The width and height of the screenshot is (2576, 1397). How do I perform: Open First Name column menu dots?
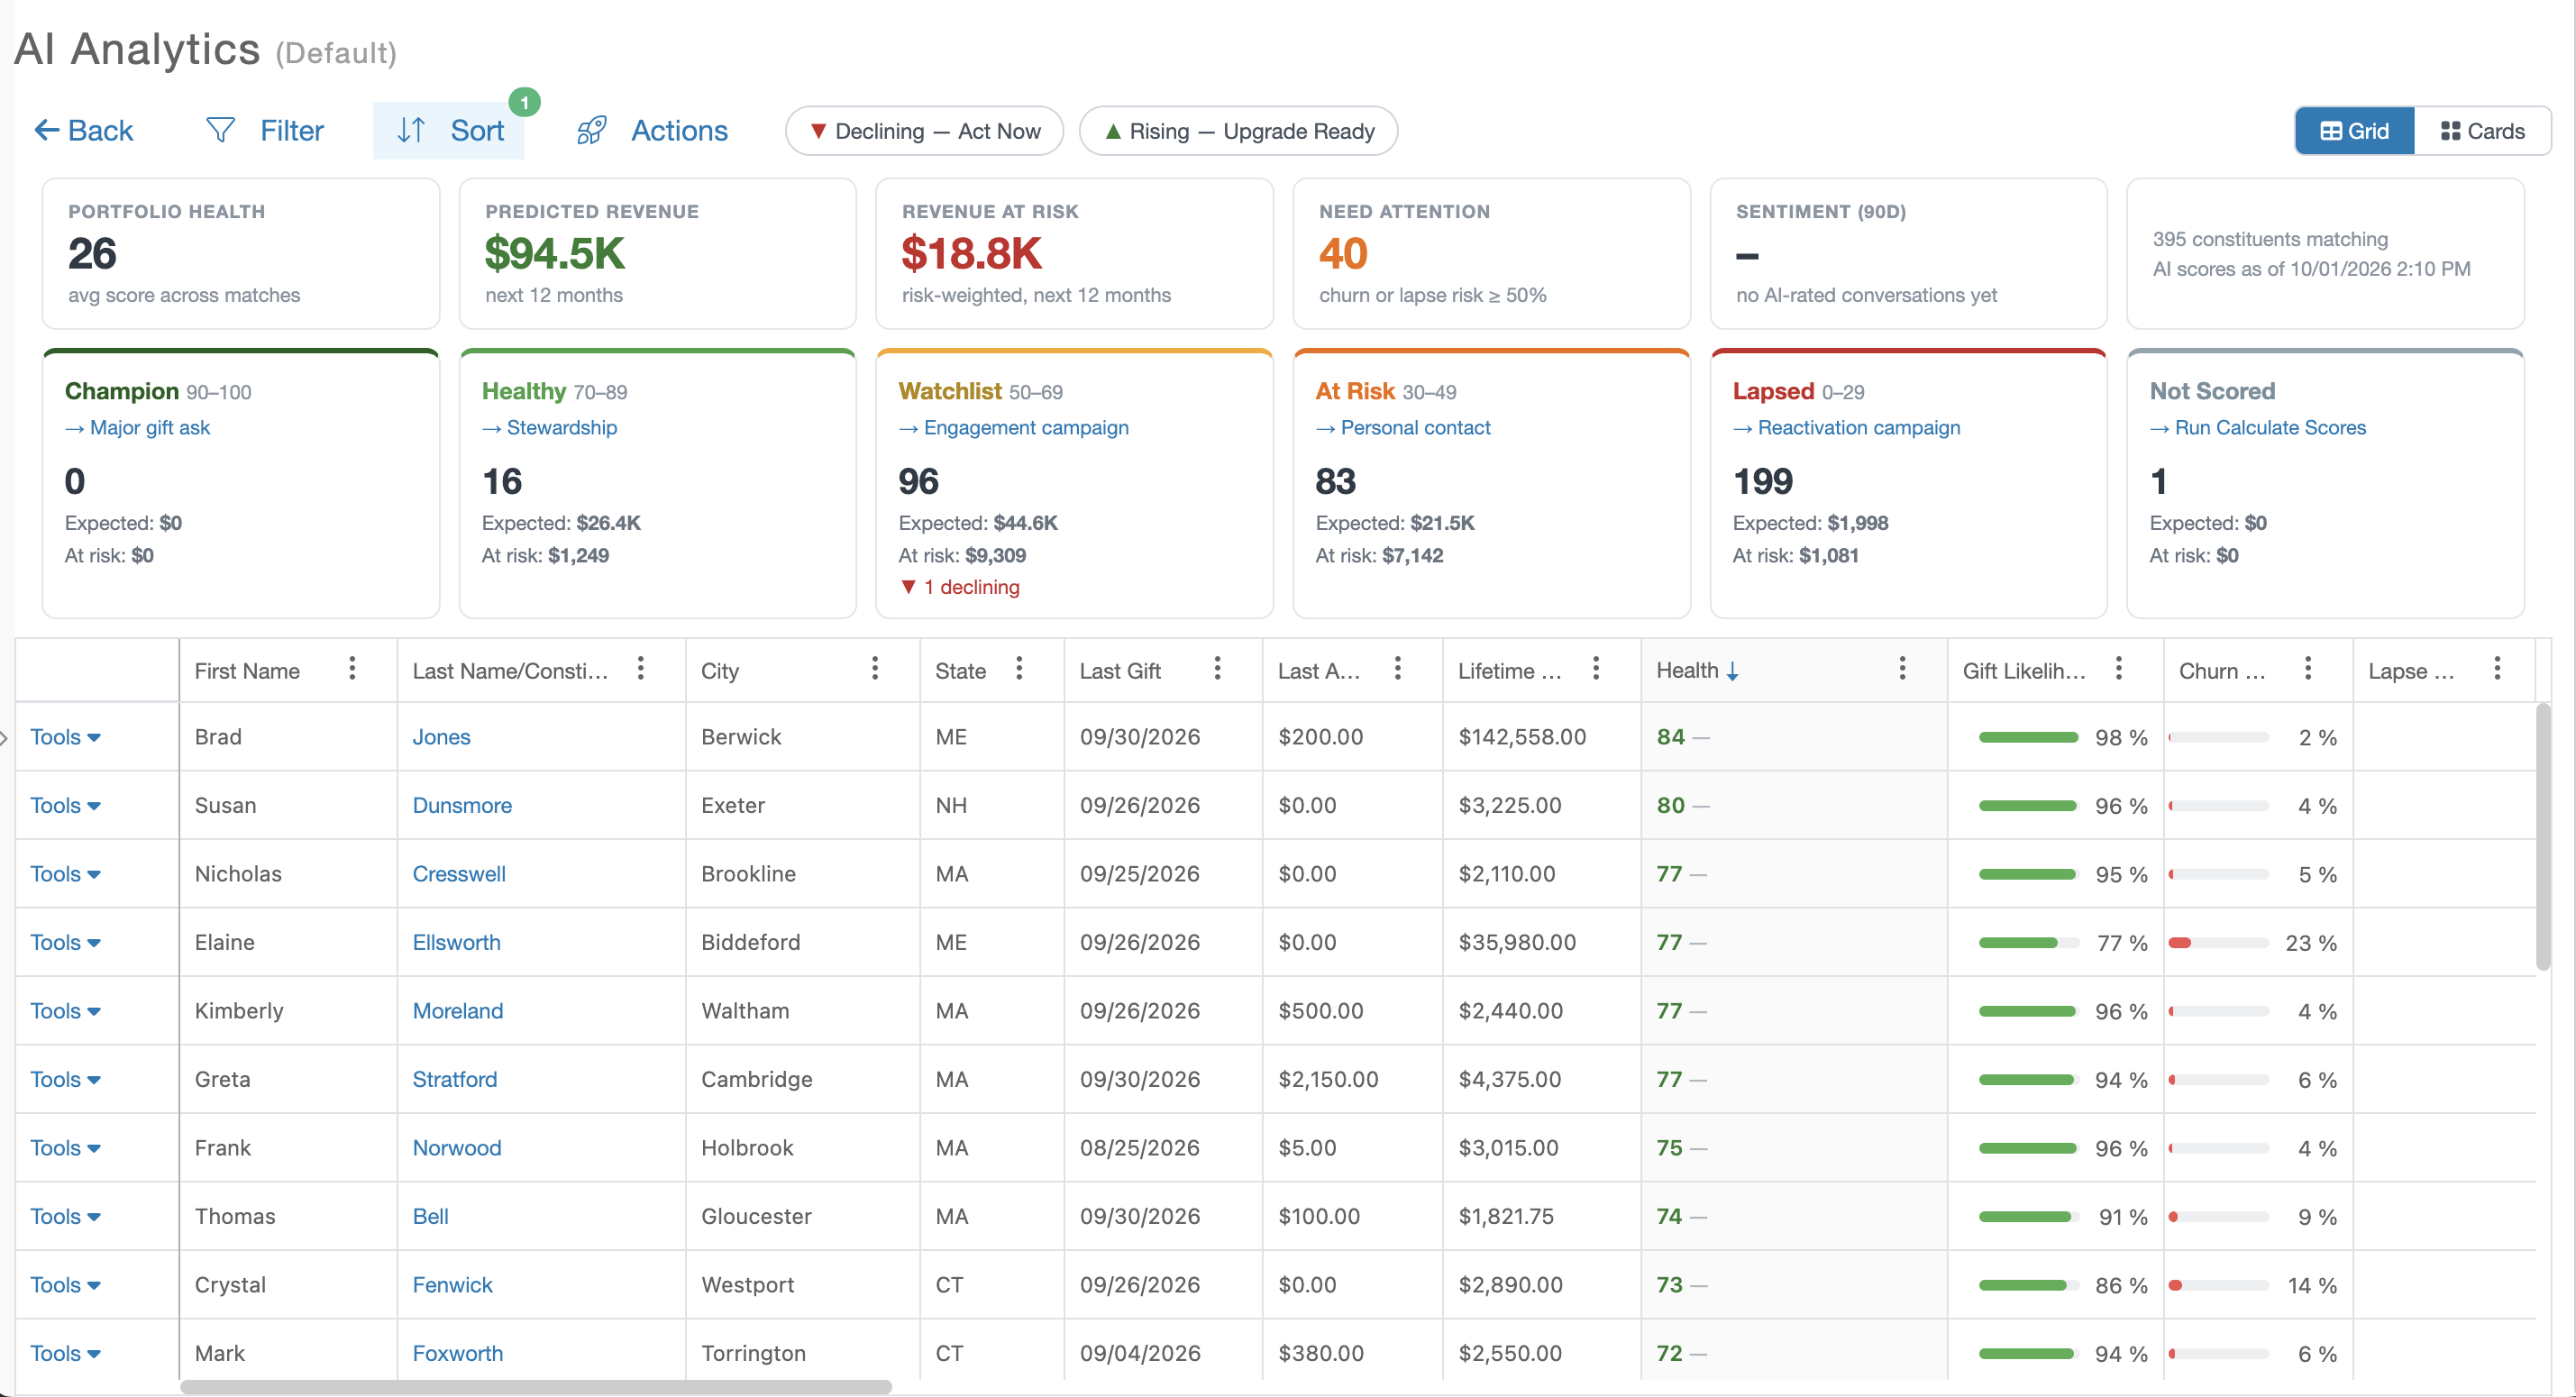352,668
